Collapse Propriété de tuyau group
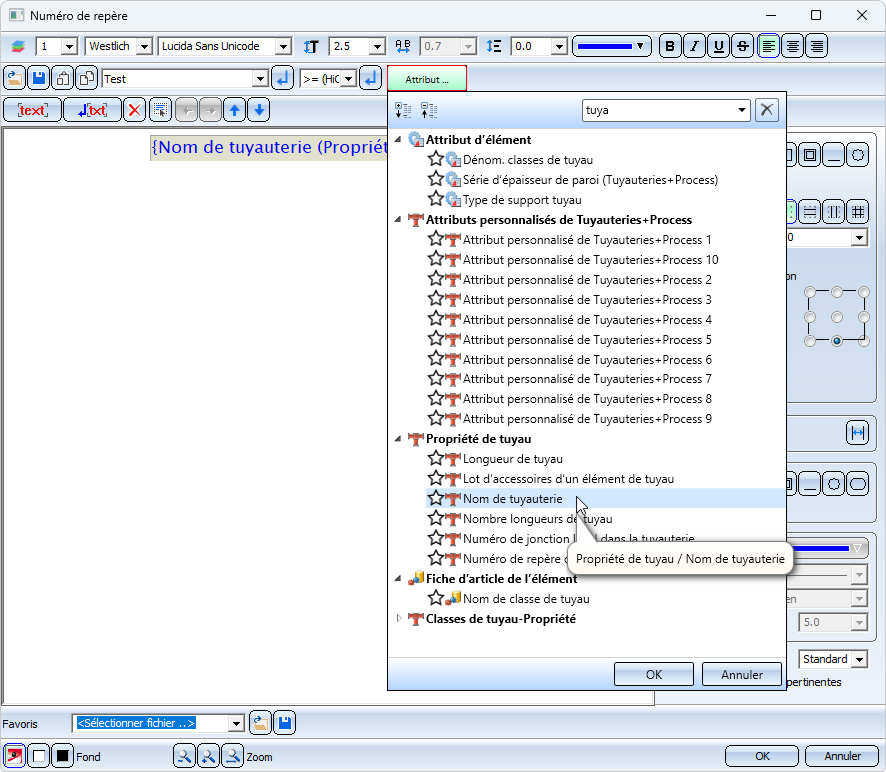The image size is (886, 772). pyautogui.click(x=398, y=439)
